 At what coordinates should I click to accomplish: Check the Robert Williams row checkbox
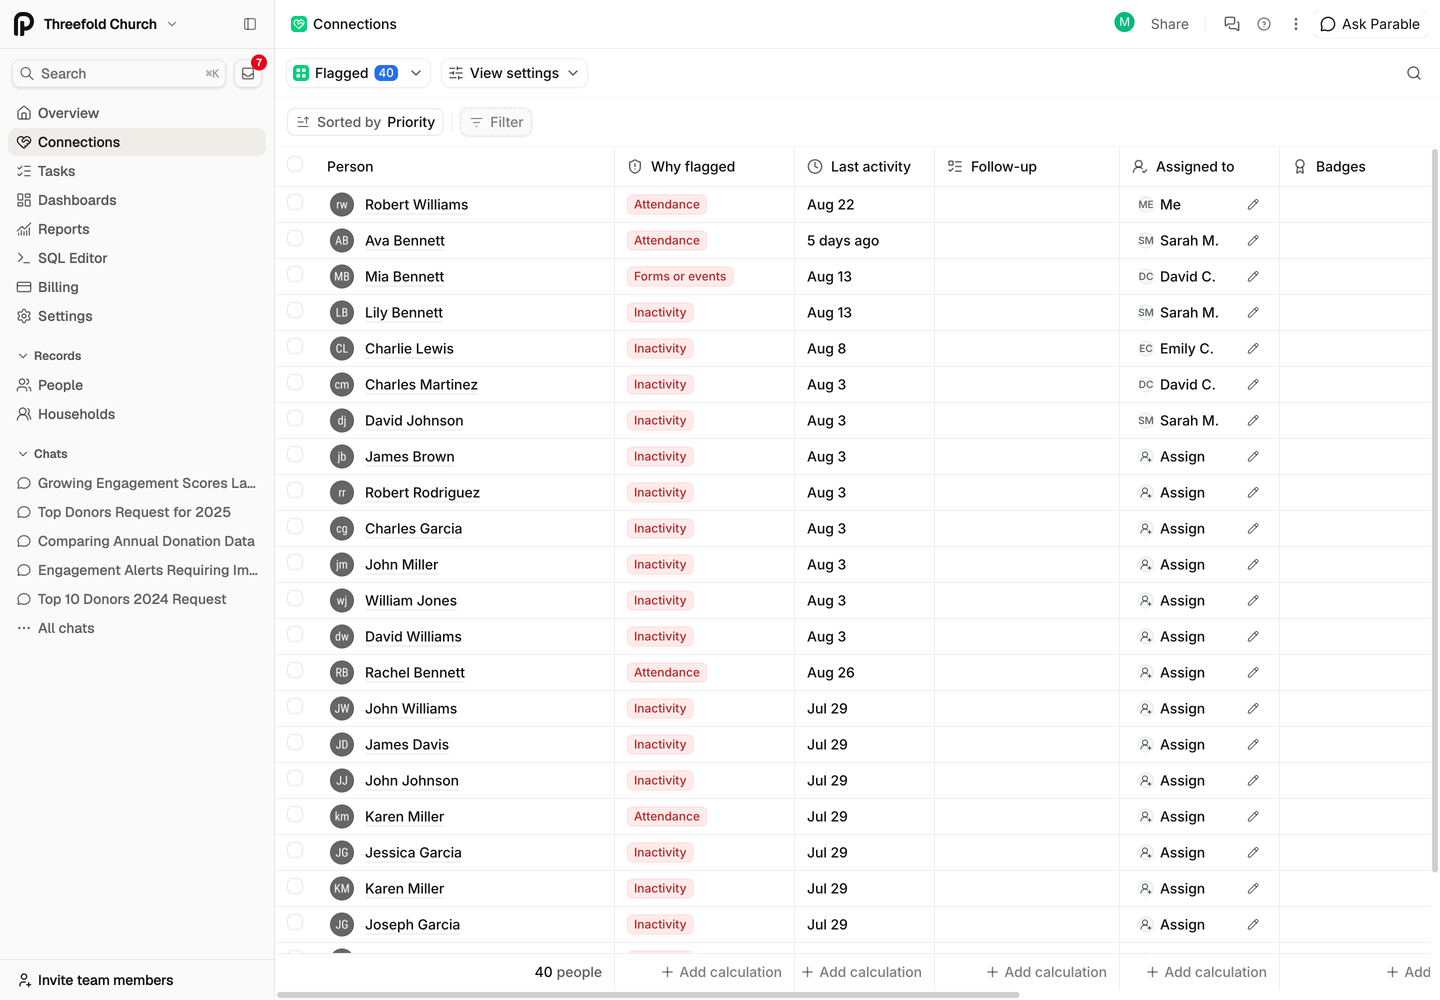[x=295, y=203]
